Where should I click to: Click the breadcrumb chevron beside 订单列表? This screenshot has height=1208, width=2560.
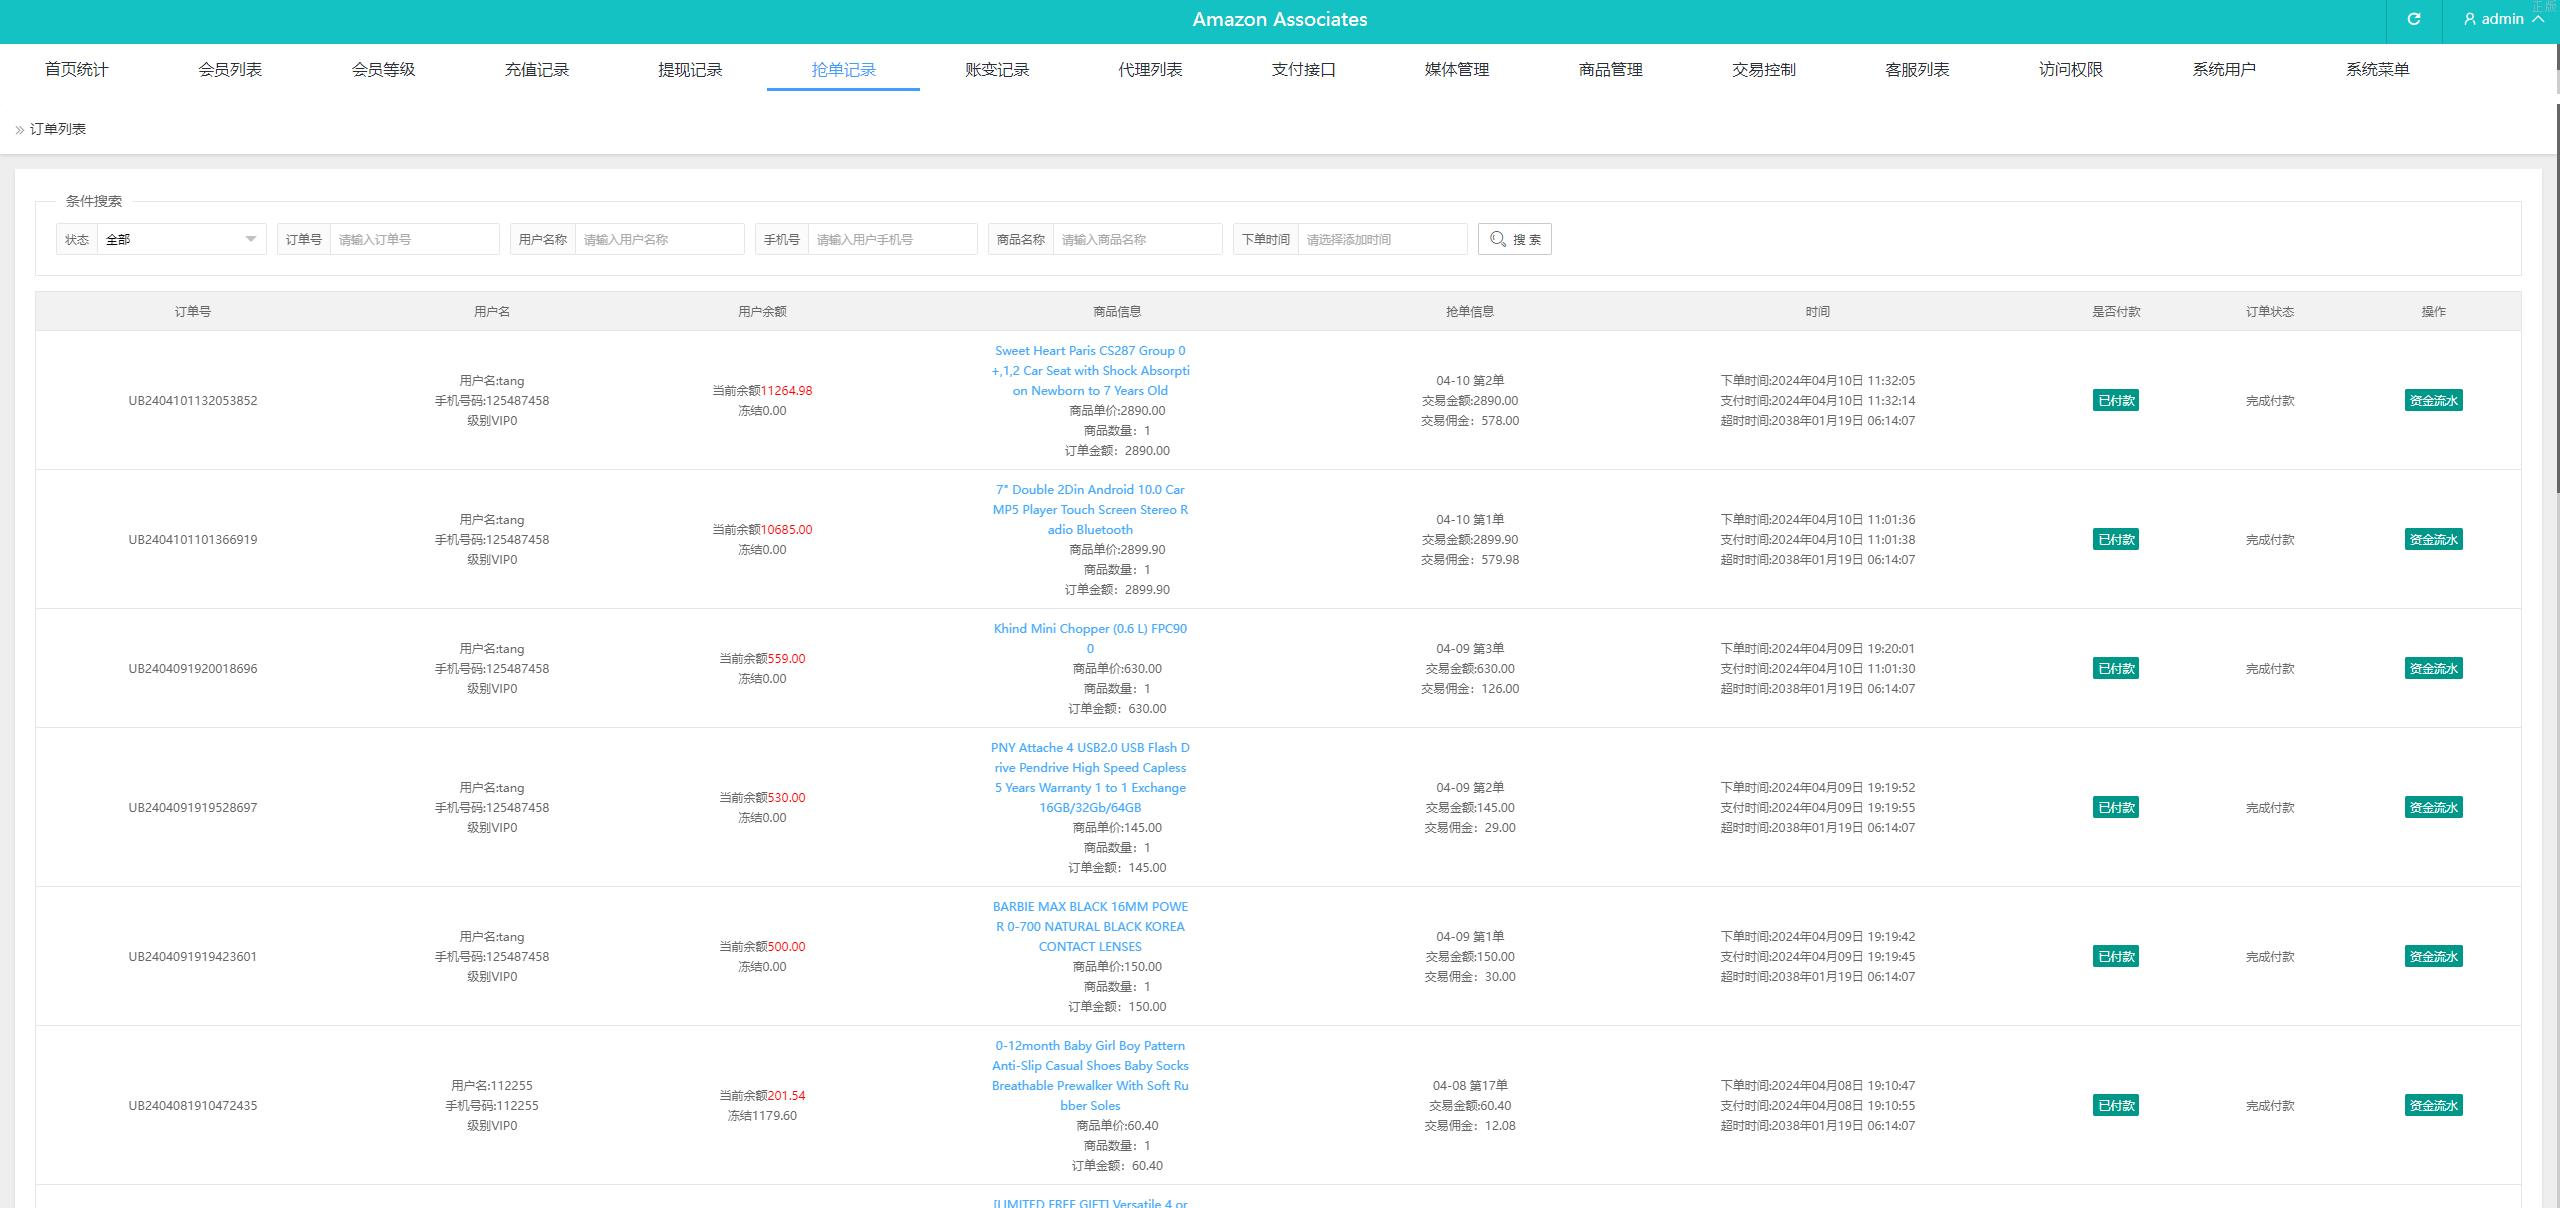tap(19, 130)
